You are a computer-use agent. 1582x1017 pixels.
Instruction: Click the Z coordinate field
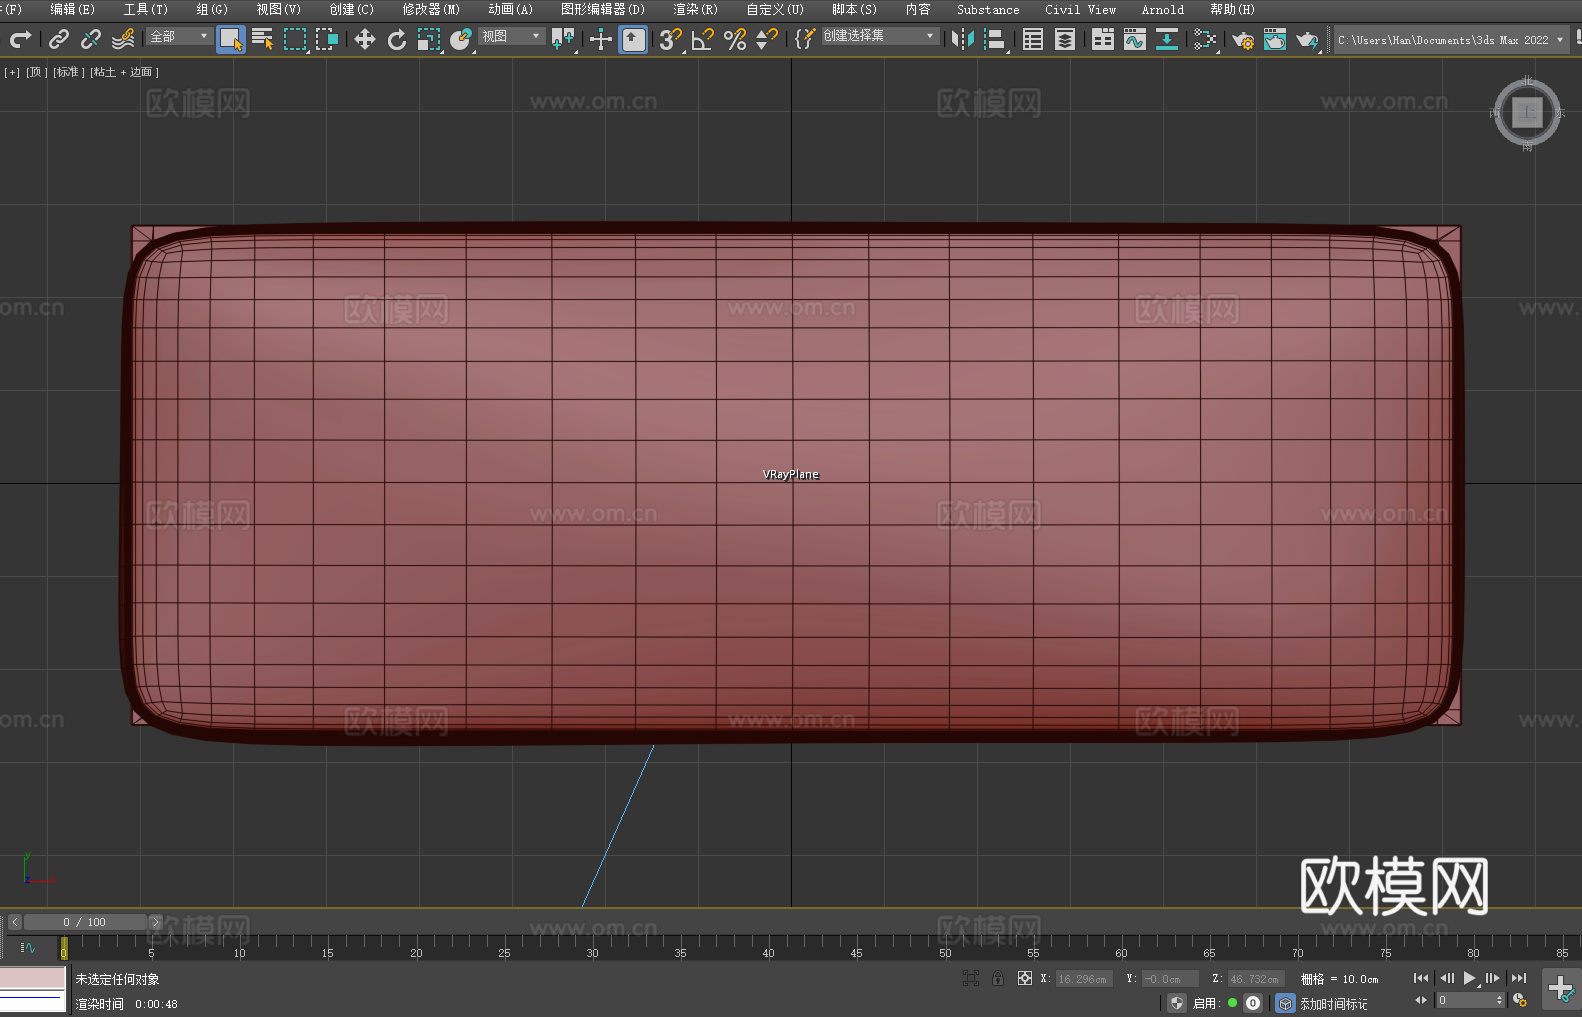pyautogui.click(x=1256, y=979)
